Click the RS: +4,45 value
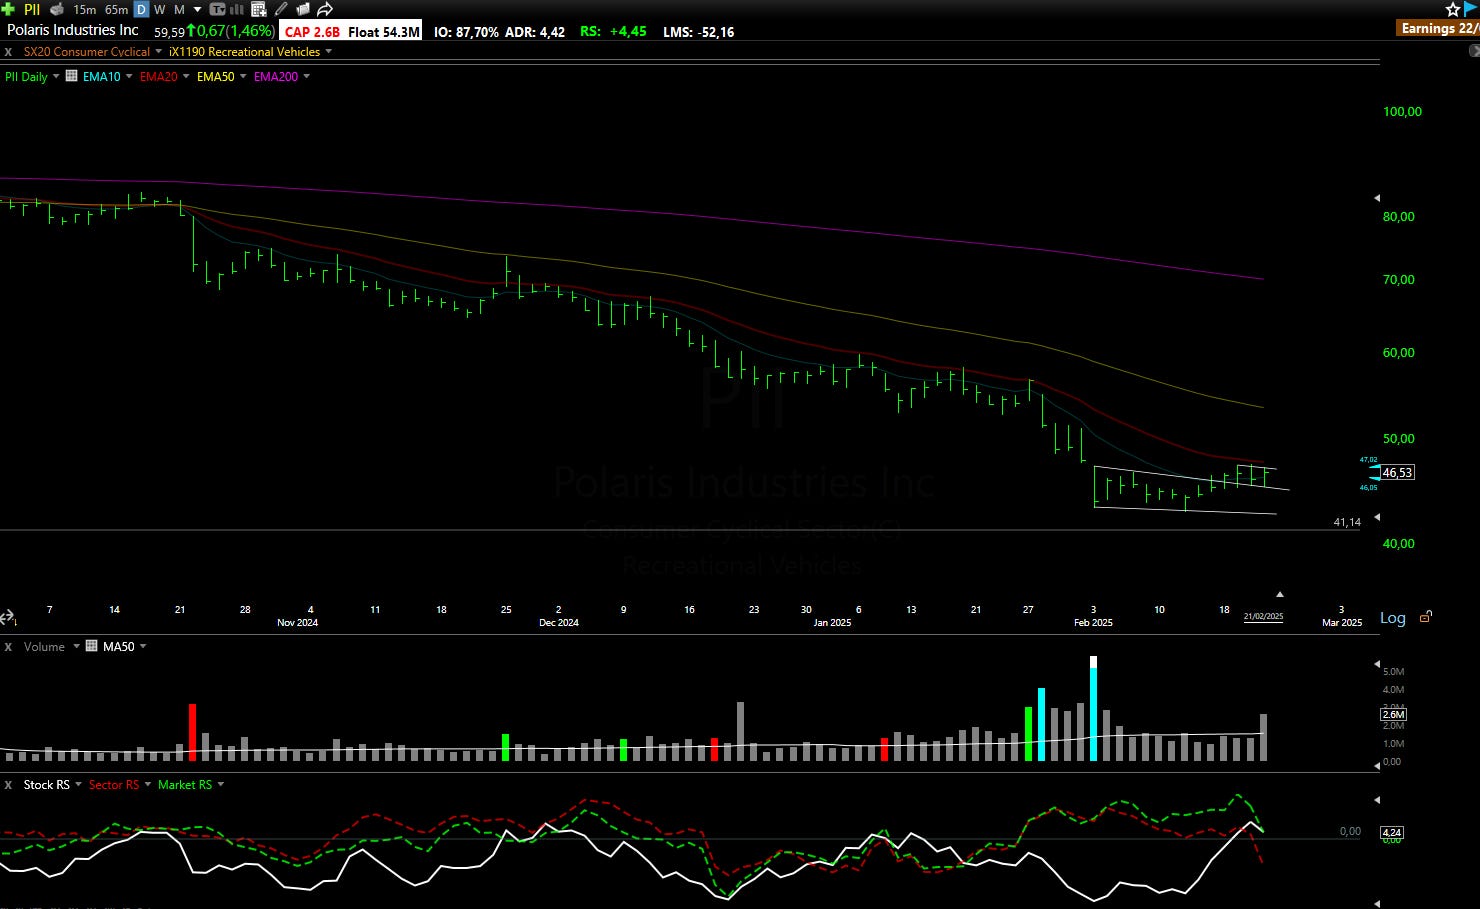The image size is (1480, 909). (613, 32)
